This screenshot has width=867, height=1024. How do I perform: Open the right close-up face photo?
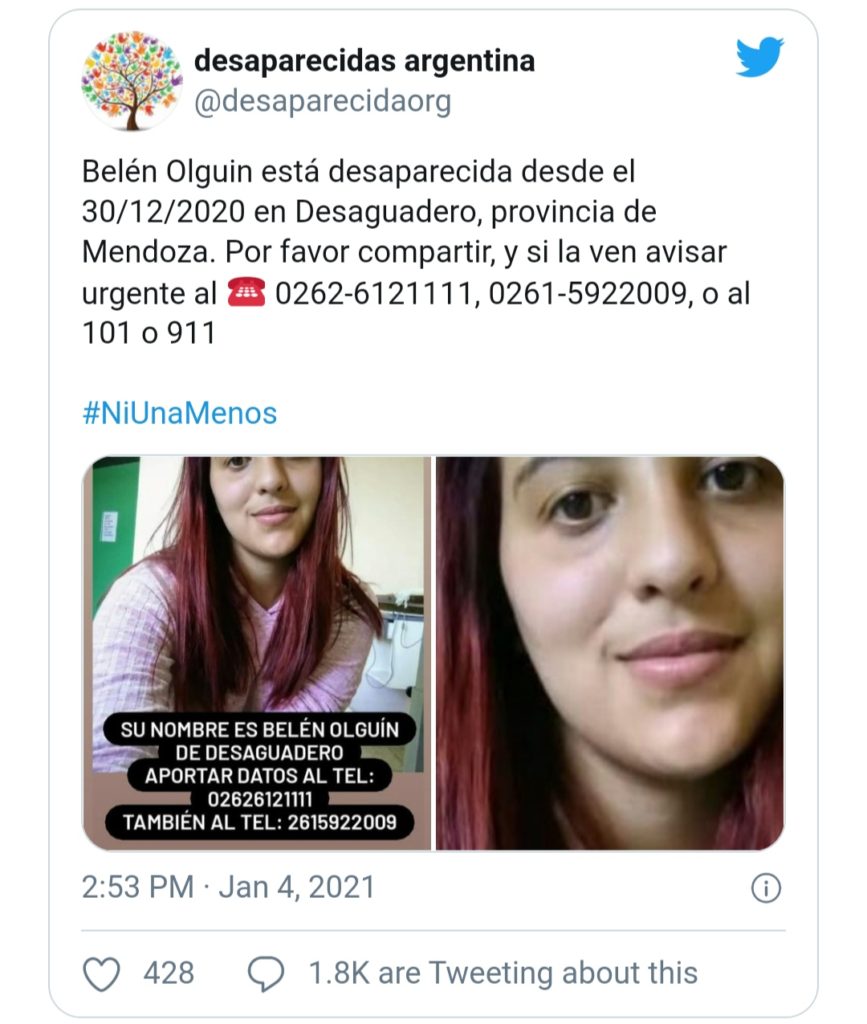[x=610, y=653]
